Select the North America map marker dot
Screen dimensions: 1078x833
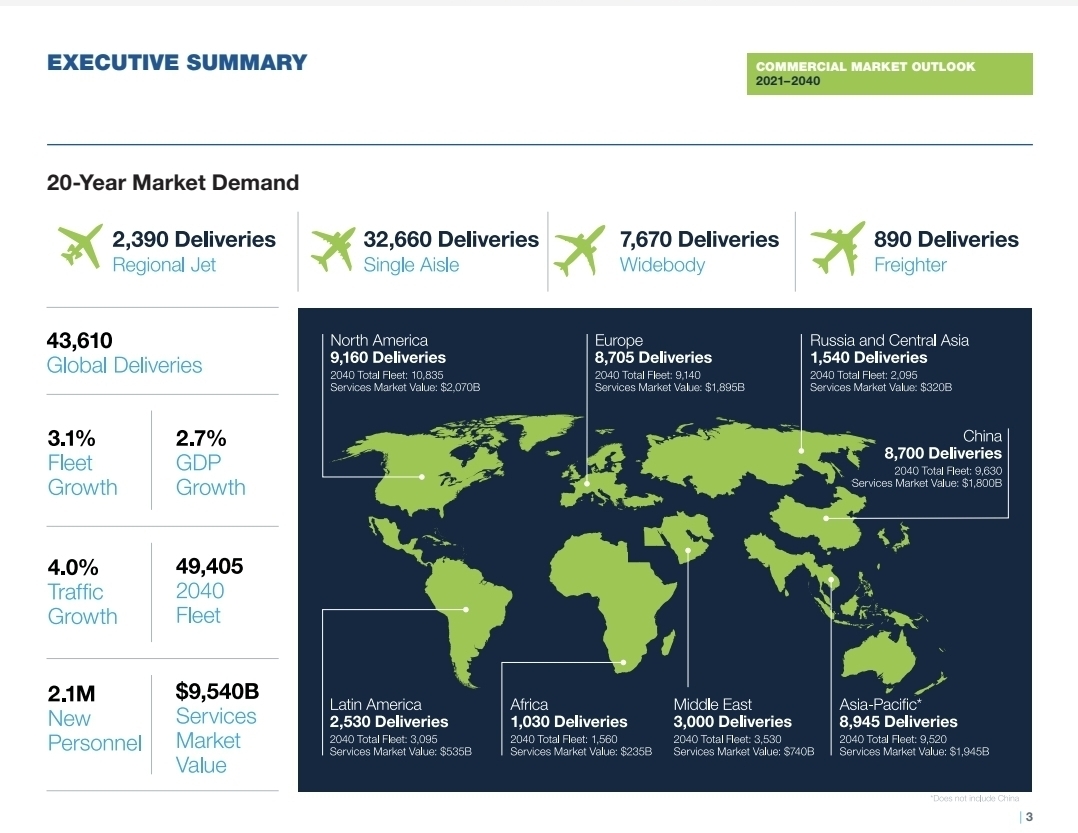423,477
